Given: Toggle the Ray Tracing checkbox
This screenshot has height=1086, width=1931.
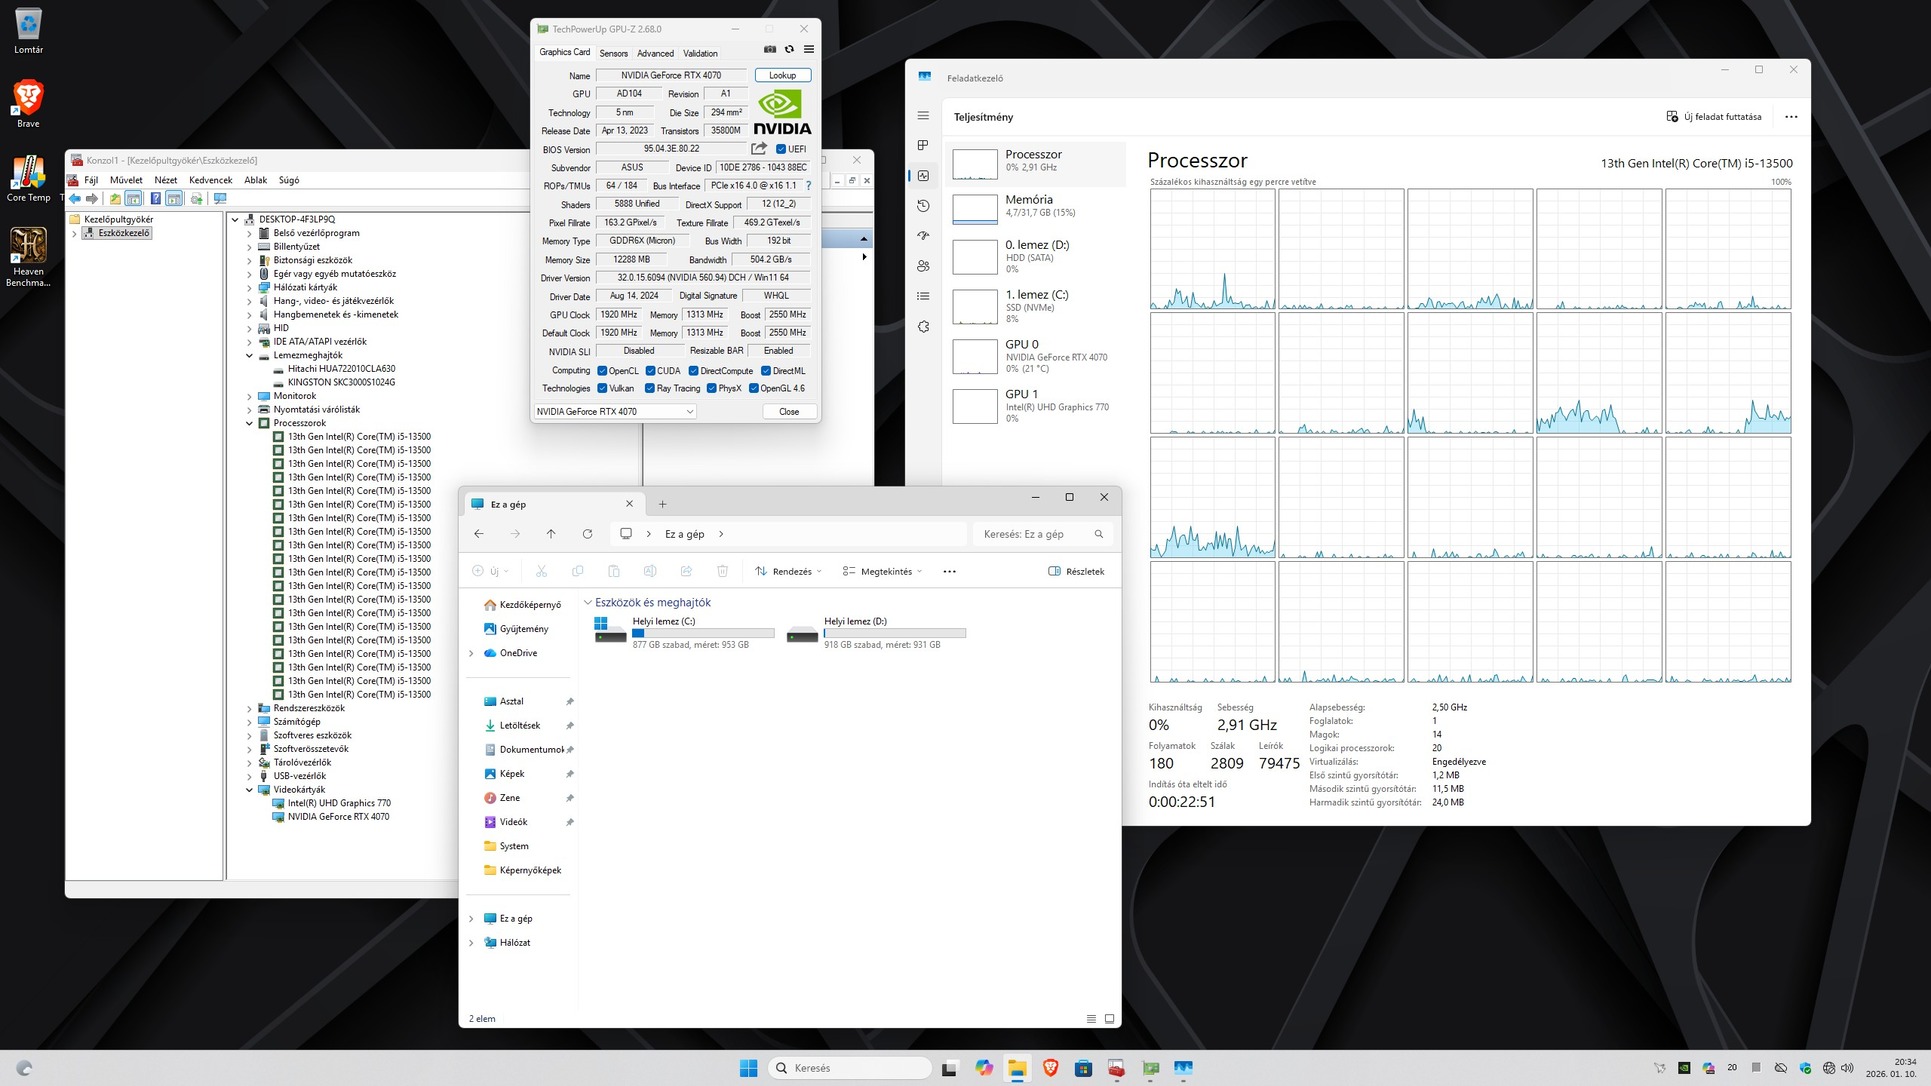Looking at the screenshot, I should [x=650, y=389].
